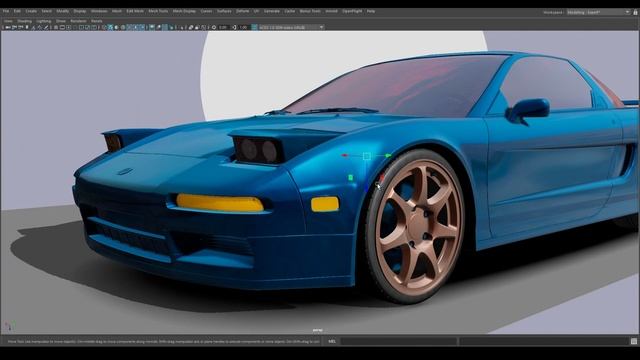Click the MEL command line input
The height and width of the screenshot is (360, 640).
point(399,341)
